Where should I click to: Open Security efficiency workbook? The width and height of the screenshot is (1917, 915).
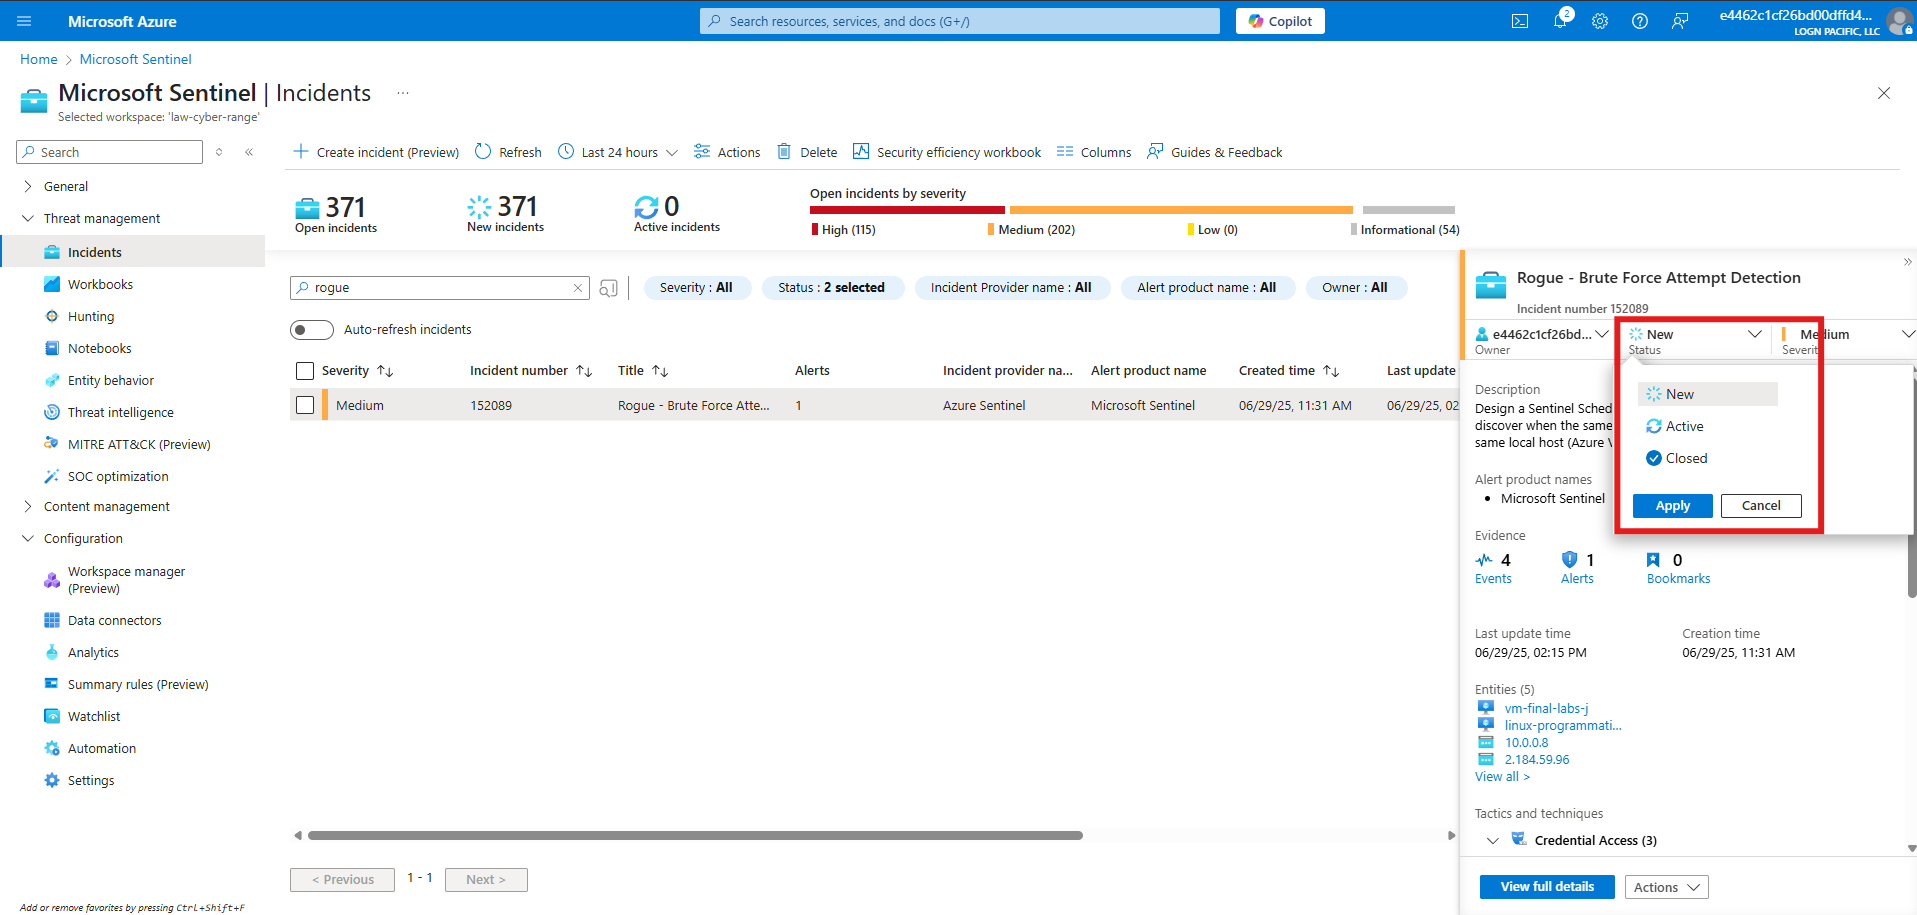coord(947,152)
